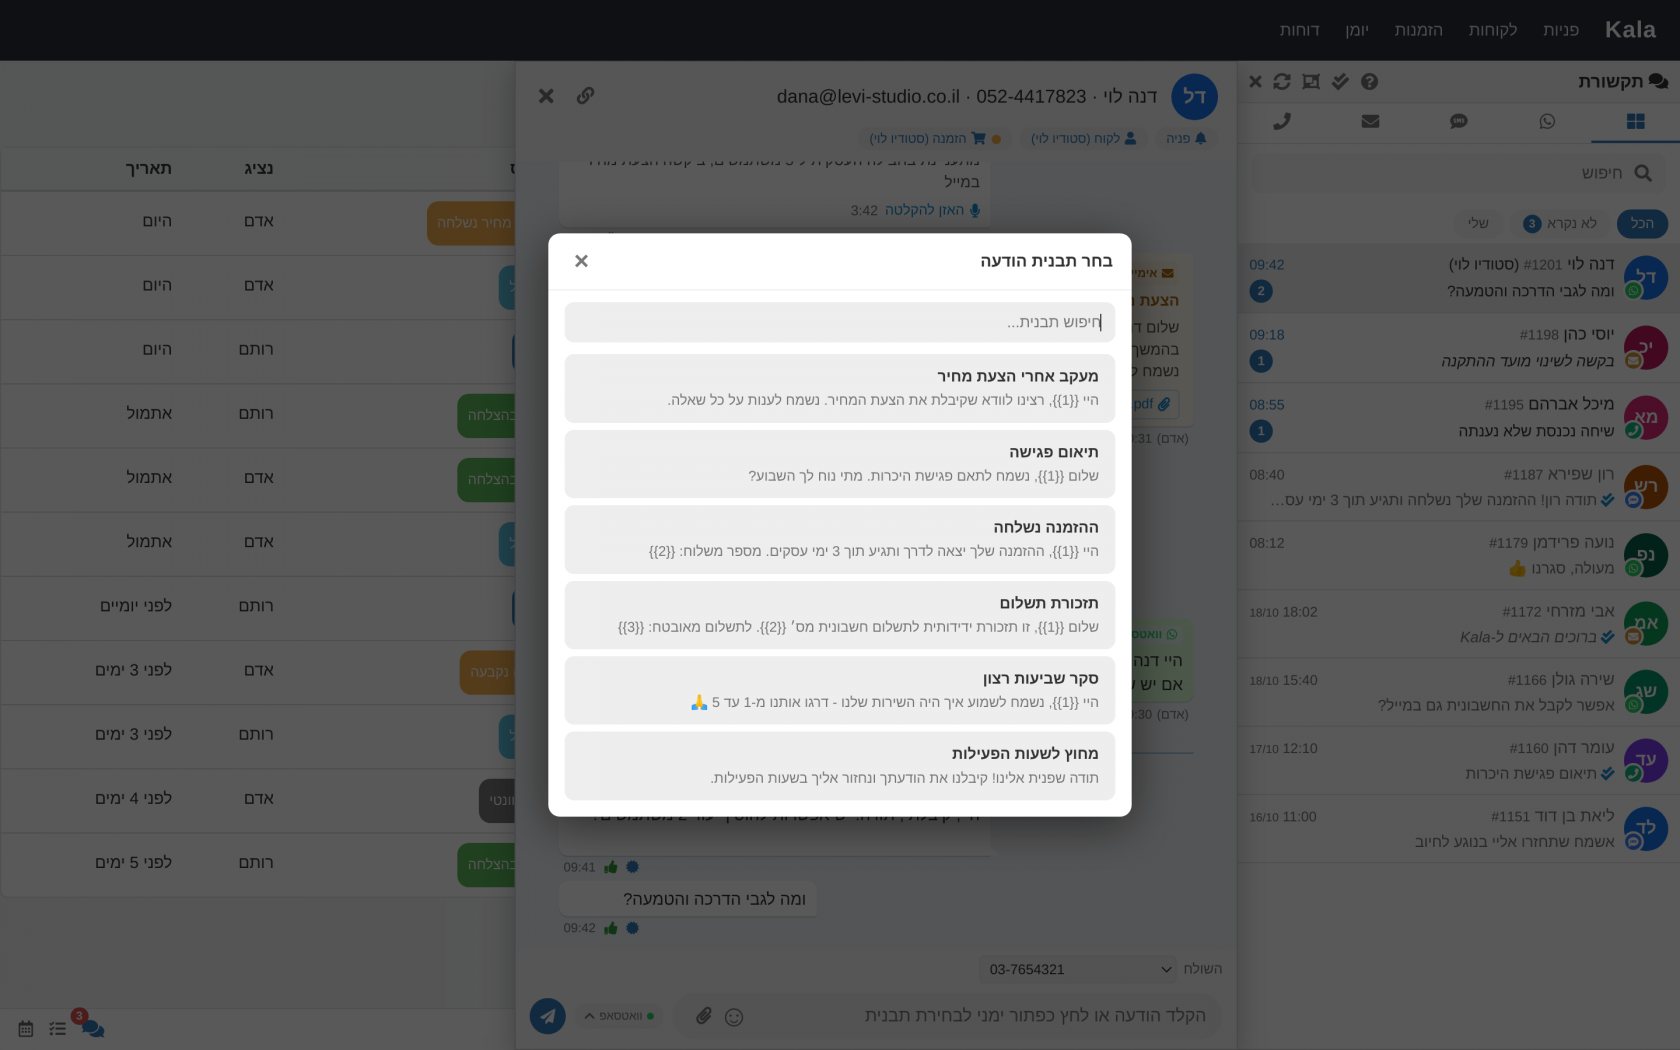Close the template picker dialog
The width and height of the screenshot is (1680, 1050).
pos(581,261)
